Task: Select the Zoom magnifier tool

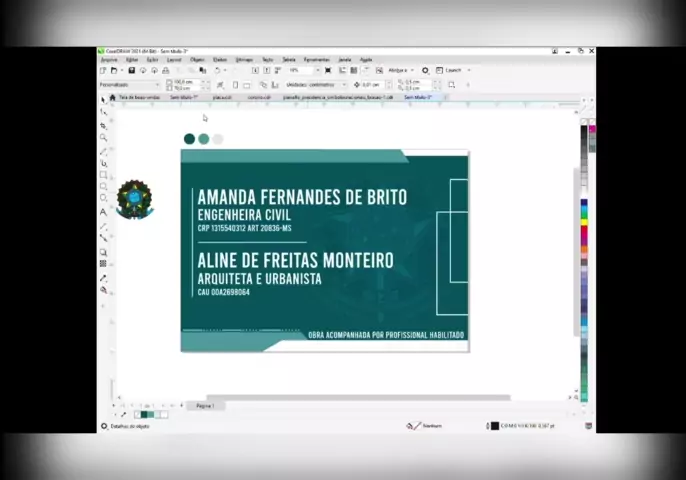Action: (x=103, y=137)
